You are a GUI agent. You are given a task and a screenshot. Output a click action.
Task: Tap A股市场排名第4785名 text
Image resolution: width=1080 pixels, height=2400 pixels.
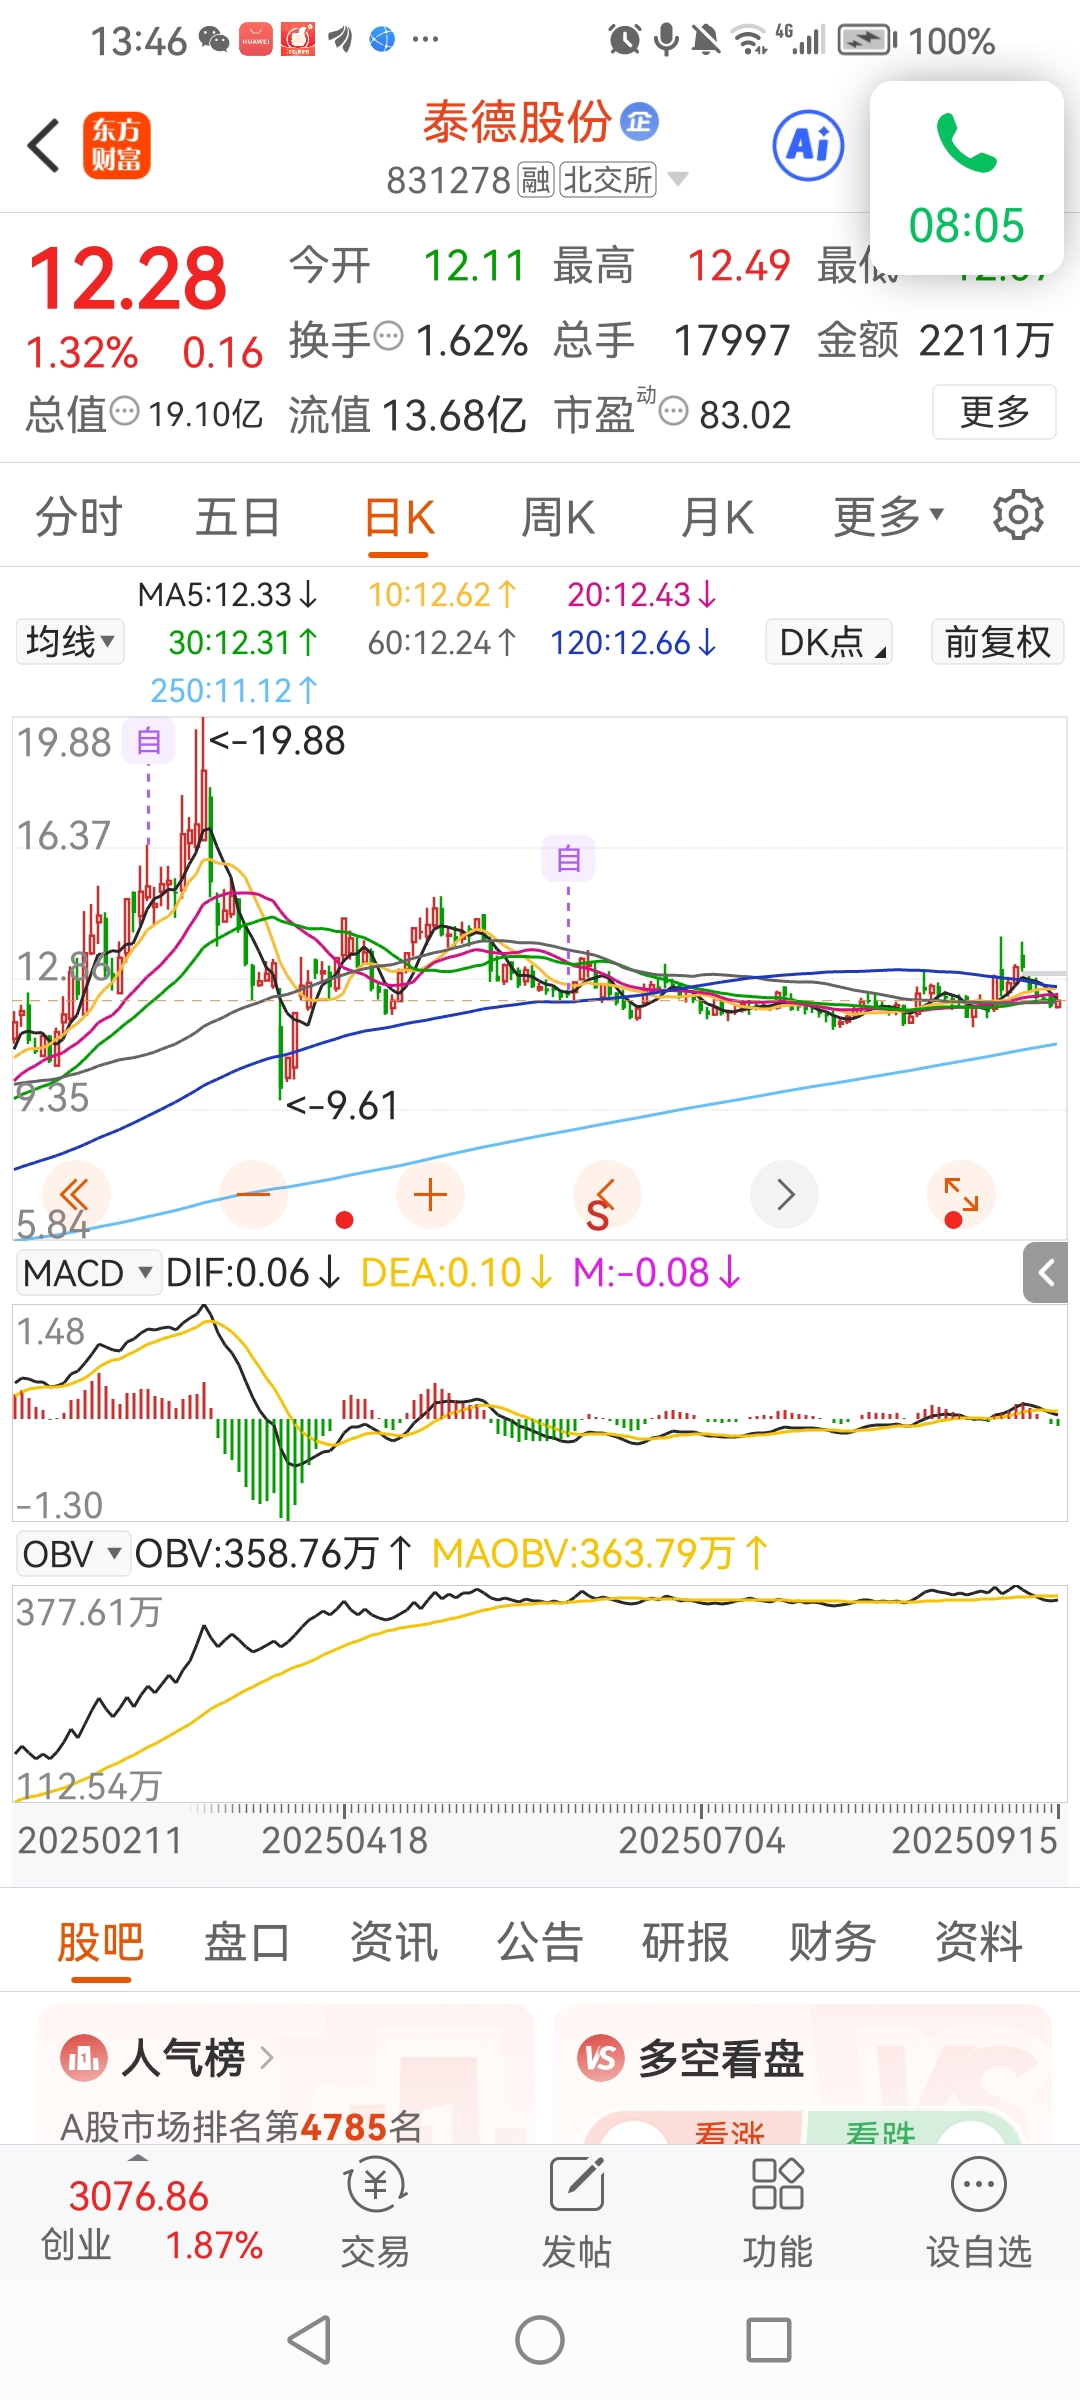click(x=241, y=2126)
